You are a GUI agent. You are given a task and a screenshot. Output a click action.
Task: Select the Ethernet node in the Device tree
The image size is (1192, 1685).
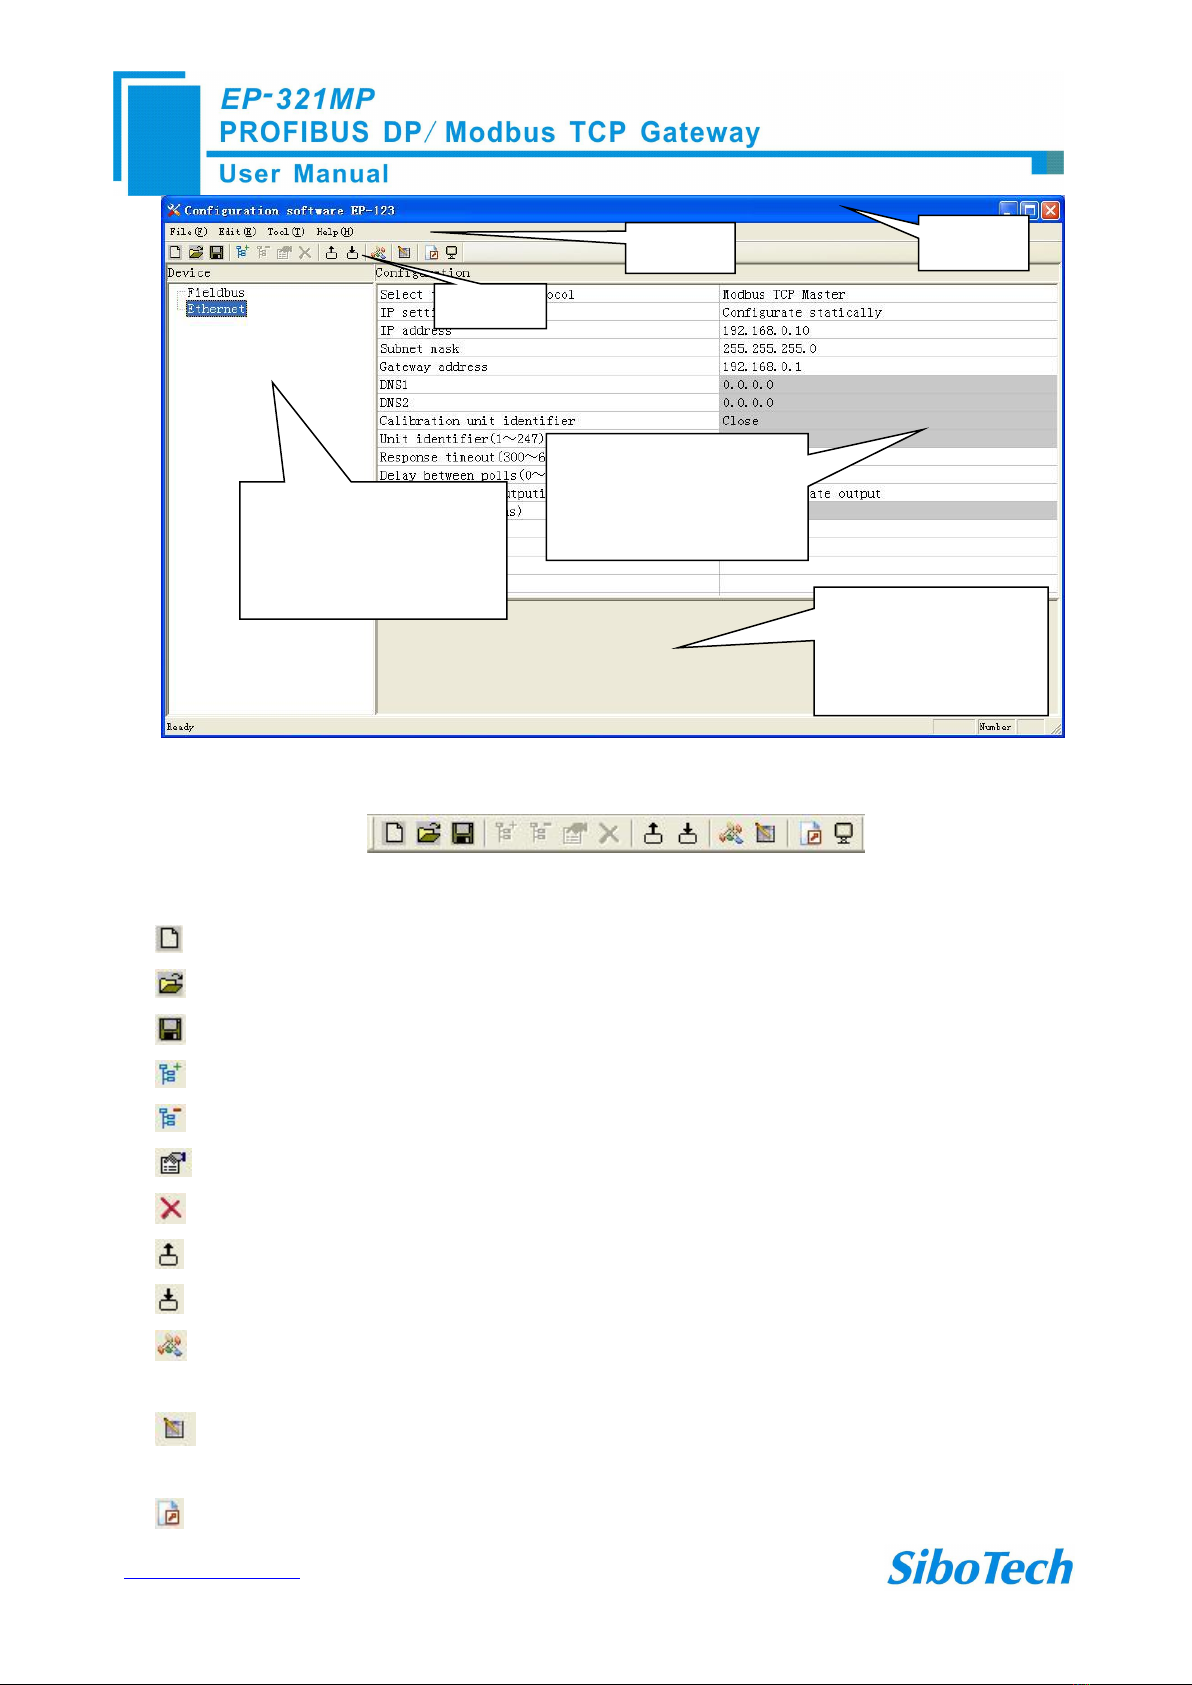coord(216,309)
